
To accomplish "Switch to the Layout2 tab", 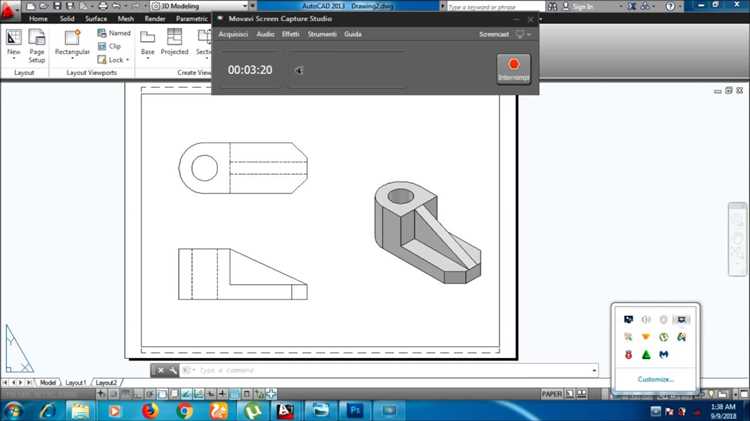I will (106, 382).
